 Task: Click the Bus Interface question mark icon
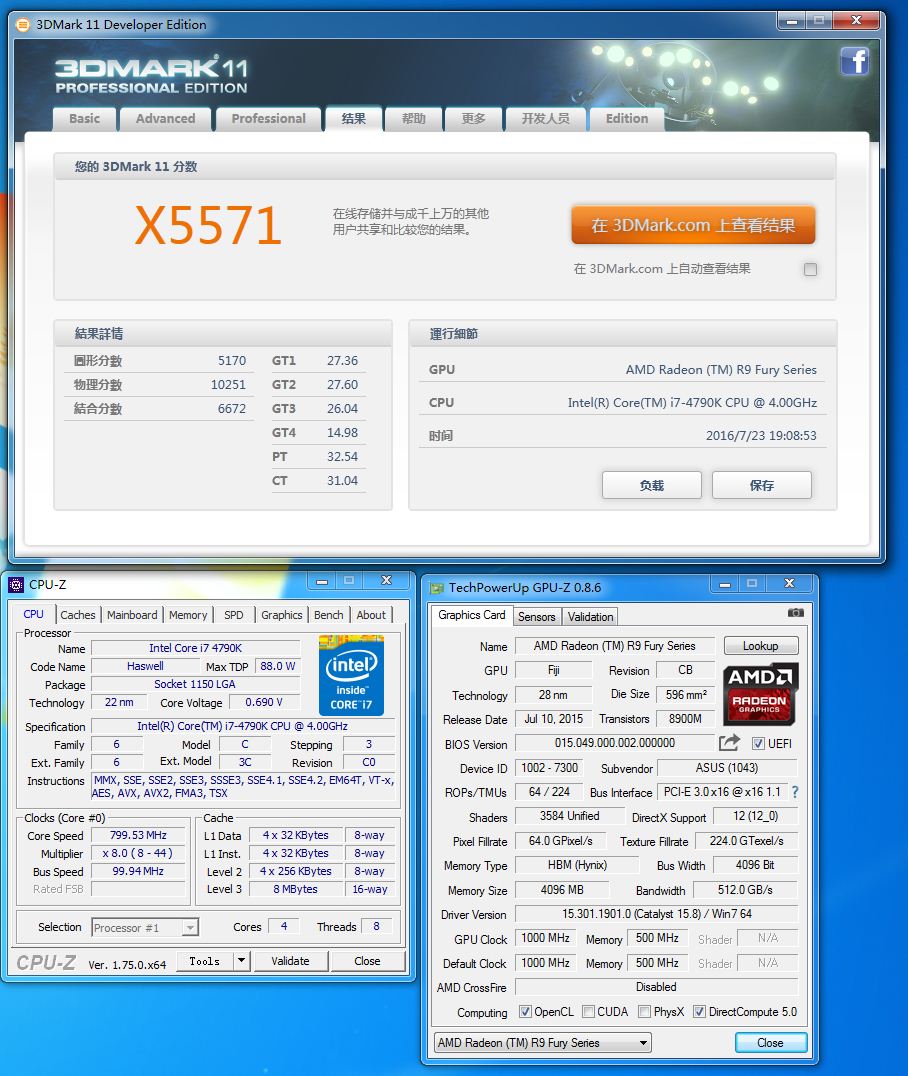[795, 792]
